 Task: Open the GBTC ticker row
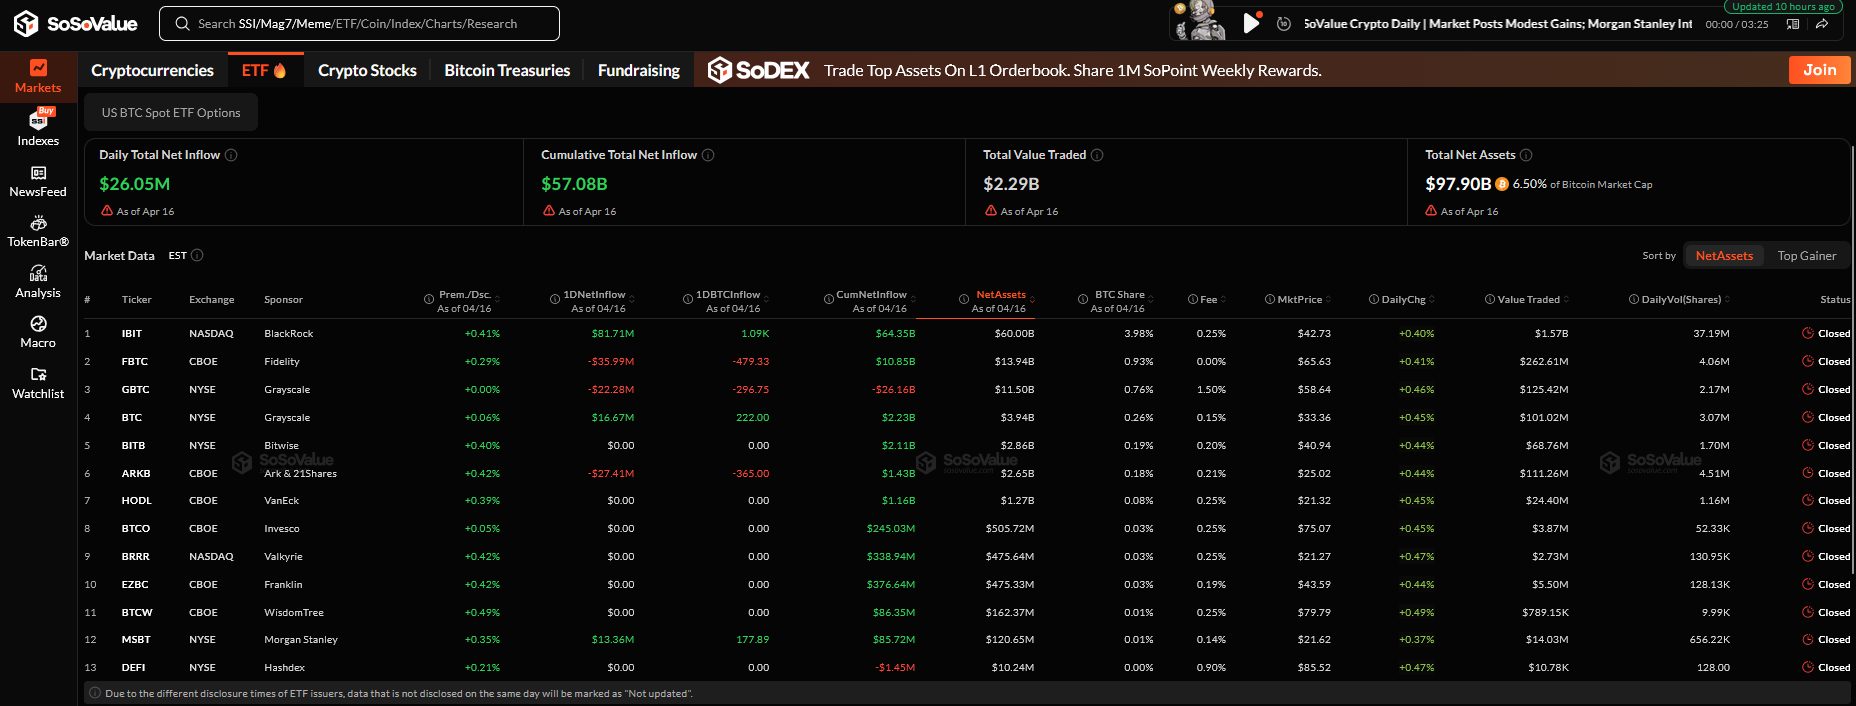pyautogui.click(x=967, y=389)
